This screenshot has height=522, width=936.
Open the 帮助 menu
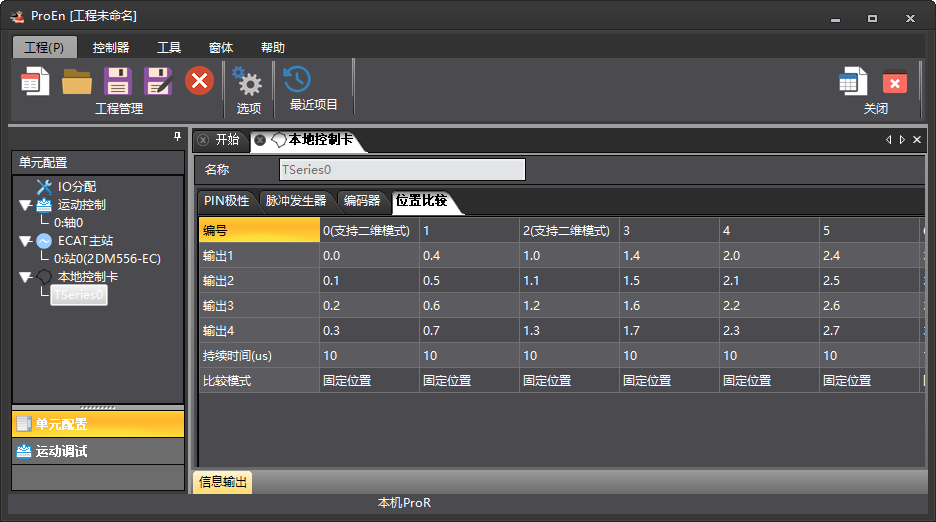(x=273, y=47)
